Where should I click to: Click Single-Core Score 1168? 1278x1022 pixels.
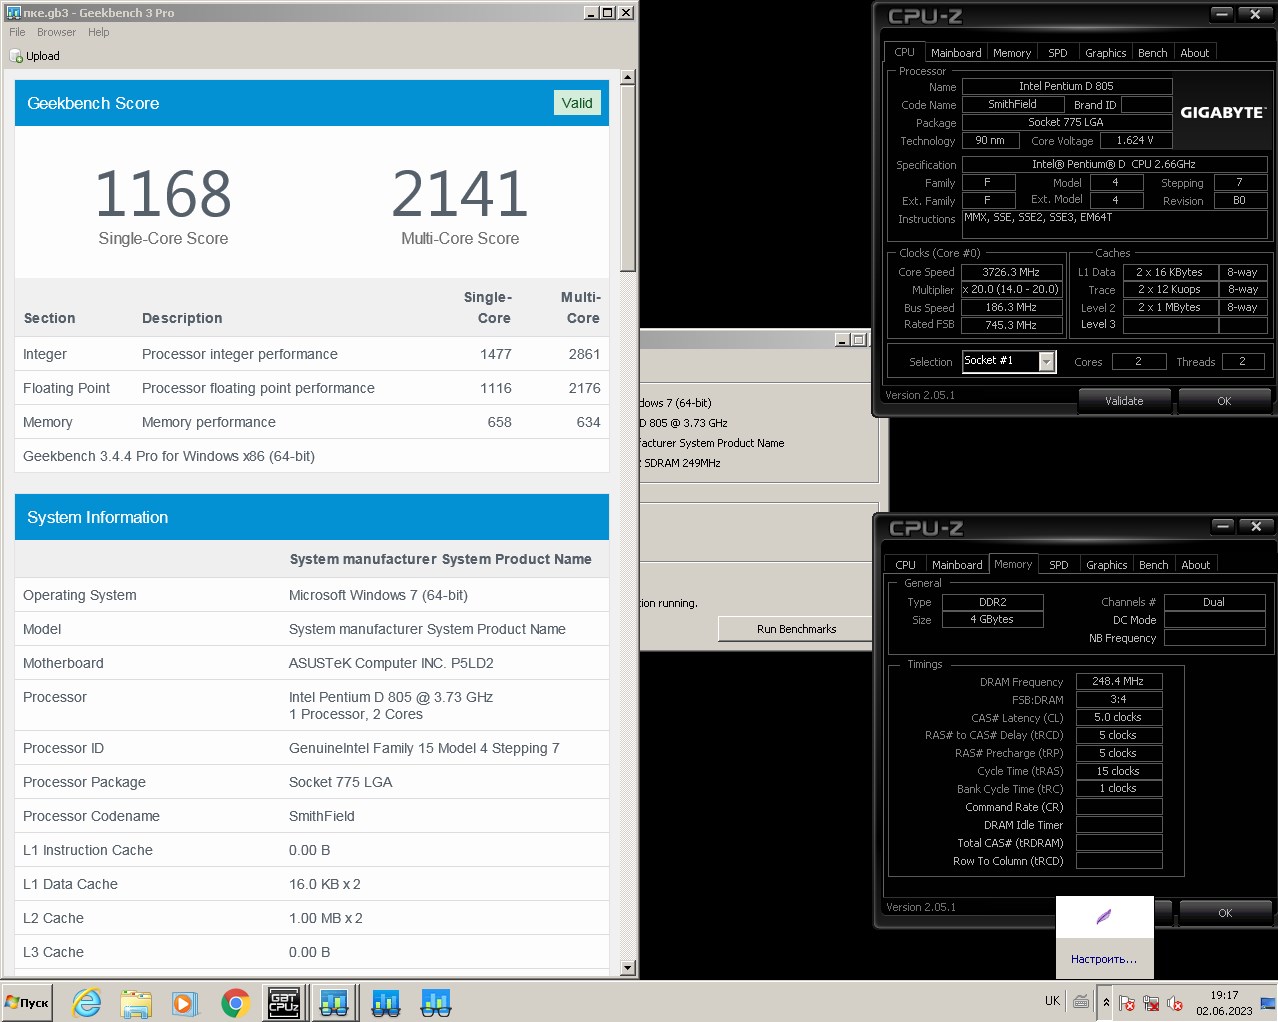click(x=163, y=194)
